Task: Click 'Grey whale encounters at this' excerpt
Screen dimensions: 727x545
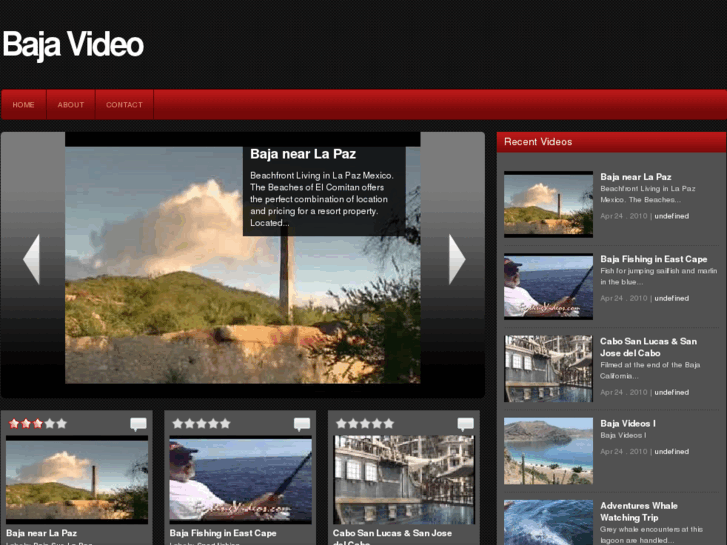Action: pyautogui.click(x=651, y=535)
